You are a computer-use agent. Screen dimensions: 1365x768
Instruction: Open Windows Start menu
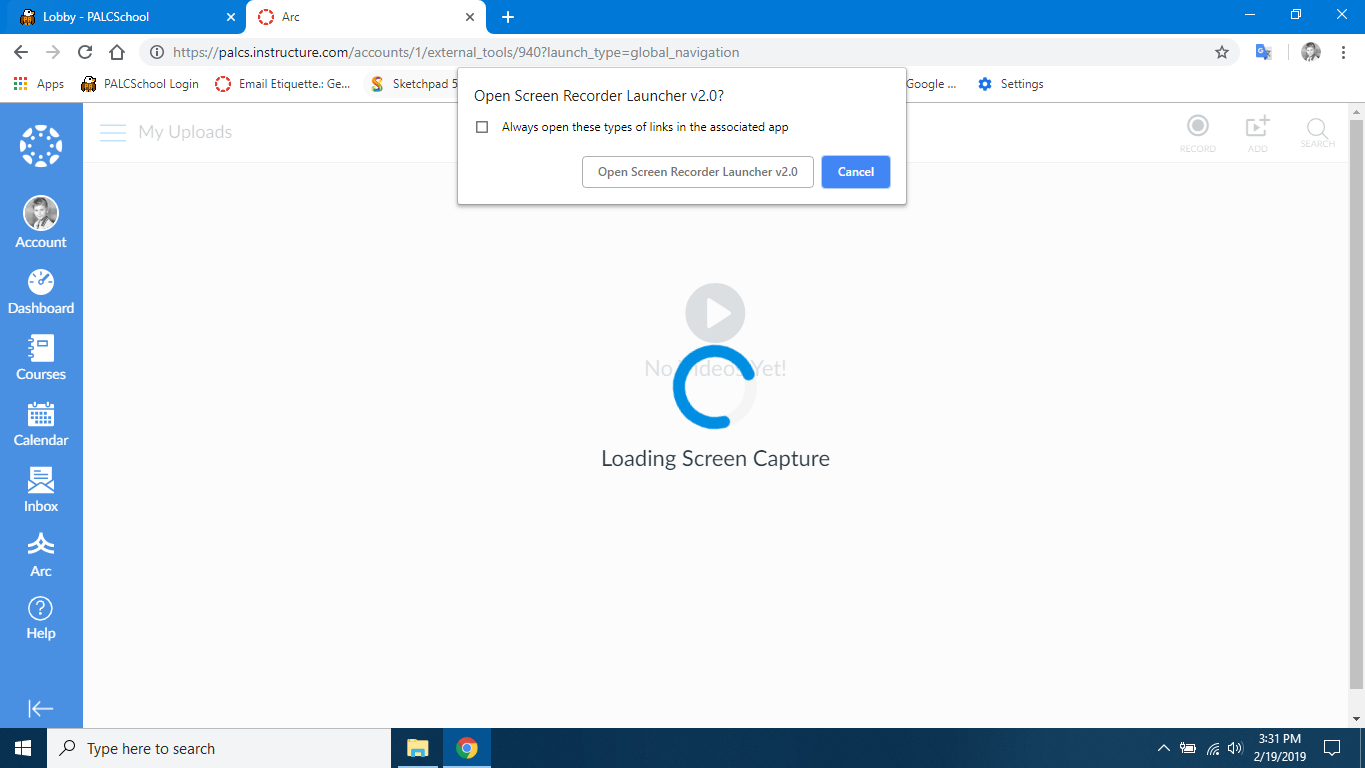coord(23,748)
